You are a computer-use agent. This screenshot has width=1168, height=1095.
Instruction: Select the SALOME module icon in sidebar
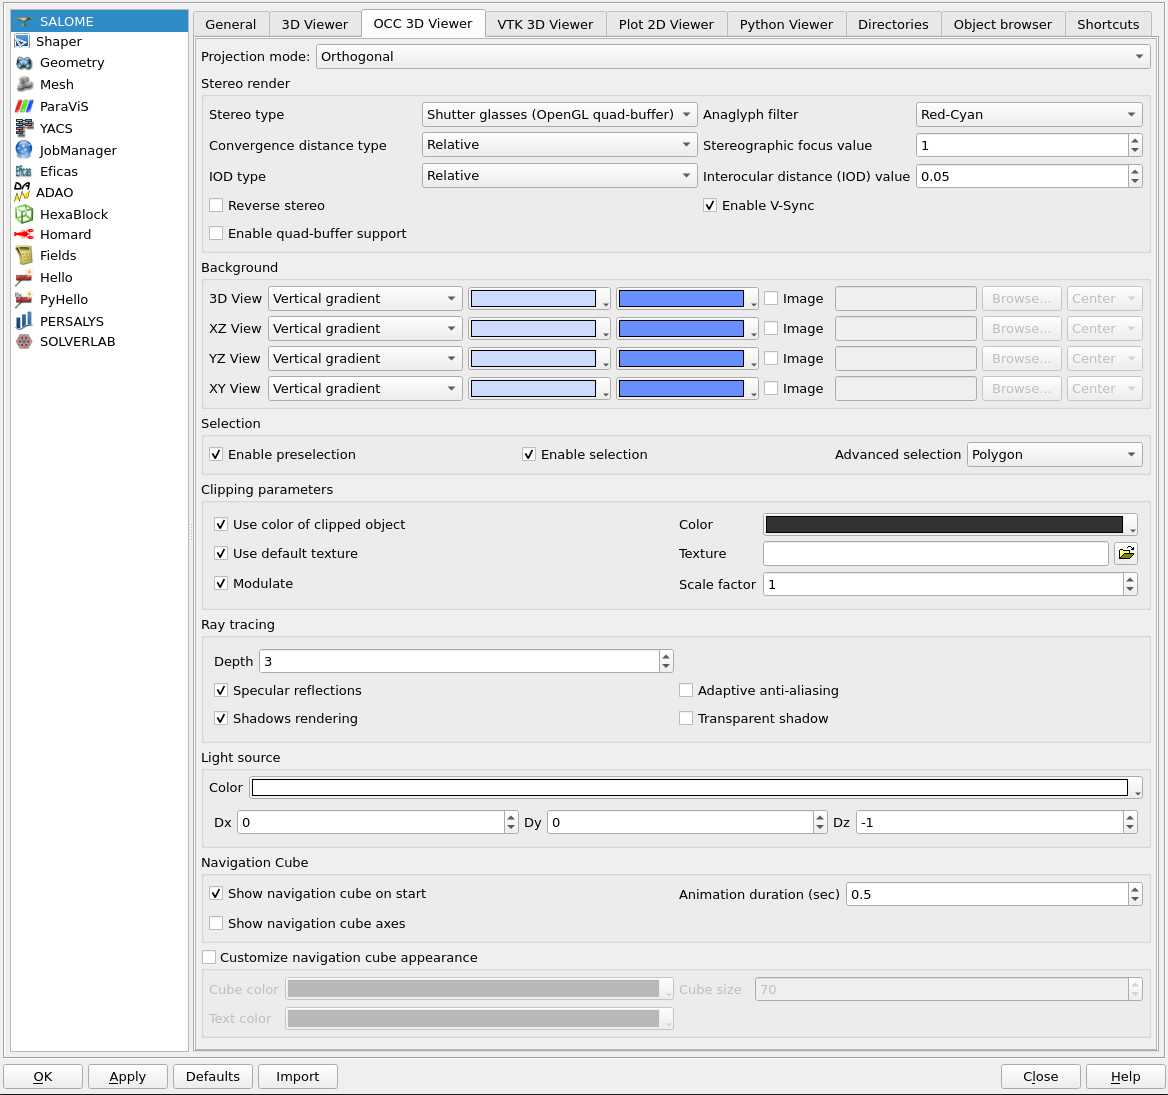pyautogui.click(x=25, y=22)
